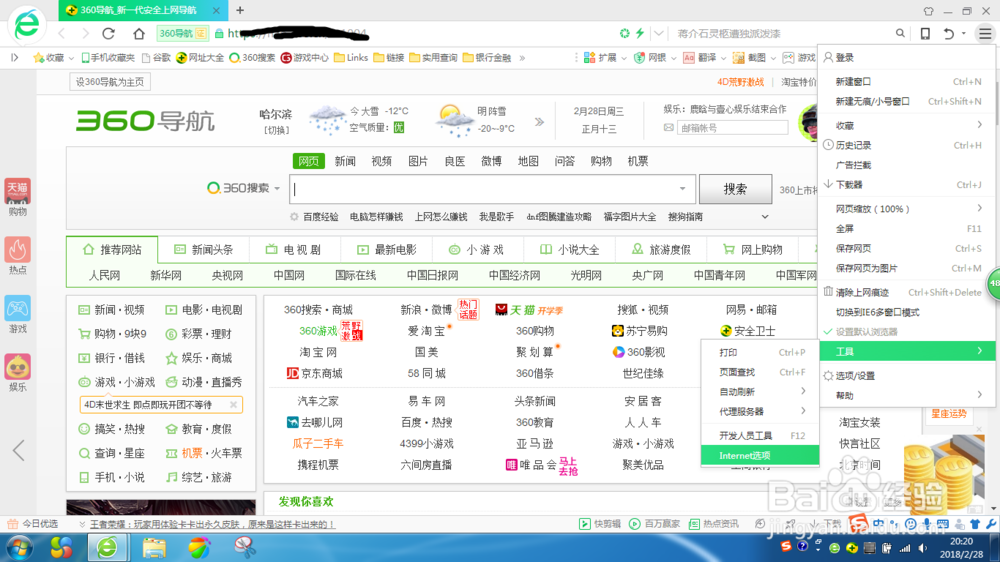Click the browser reload button
Viewport: 1000px width, 562px height.
(108, 33)
